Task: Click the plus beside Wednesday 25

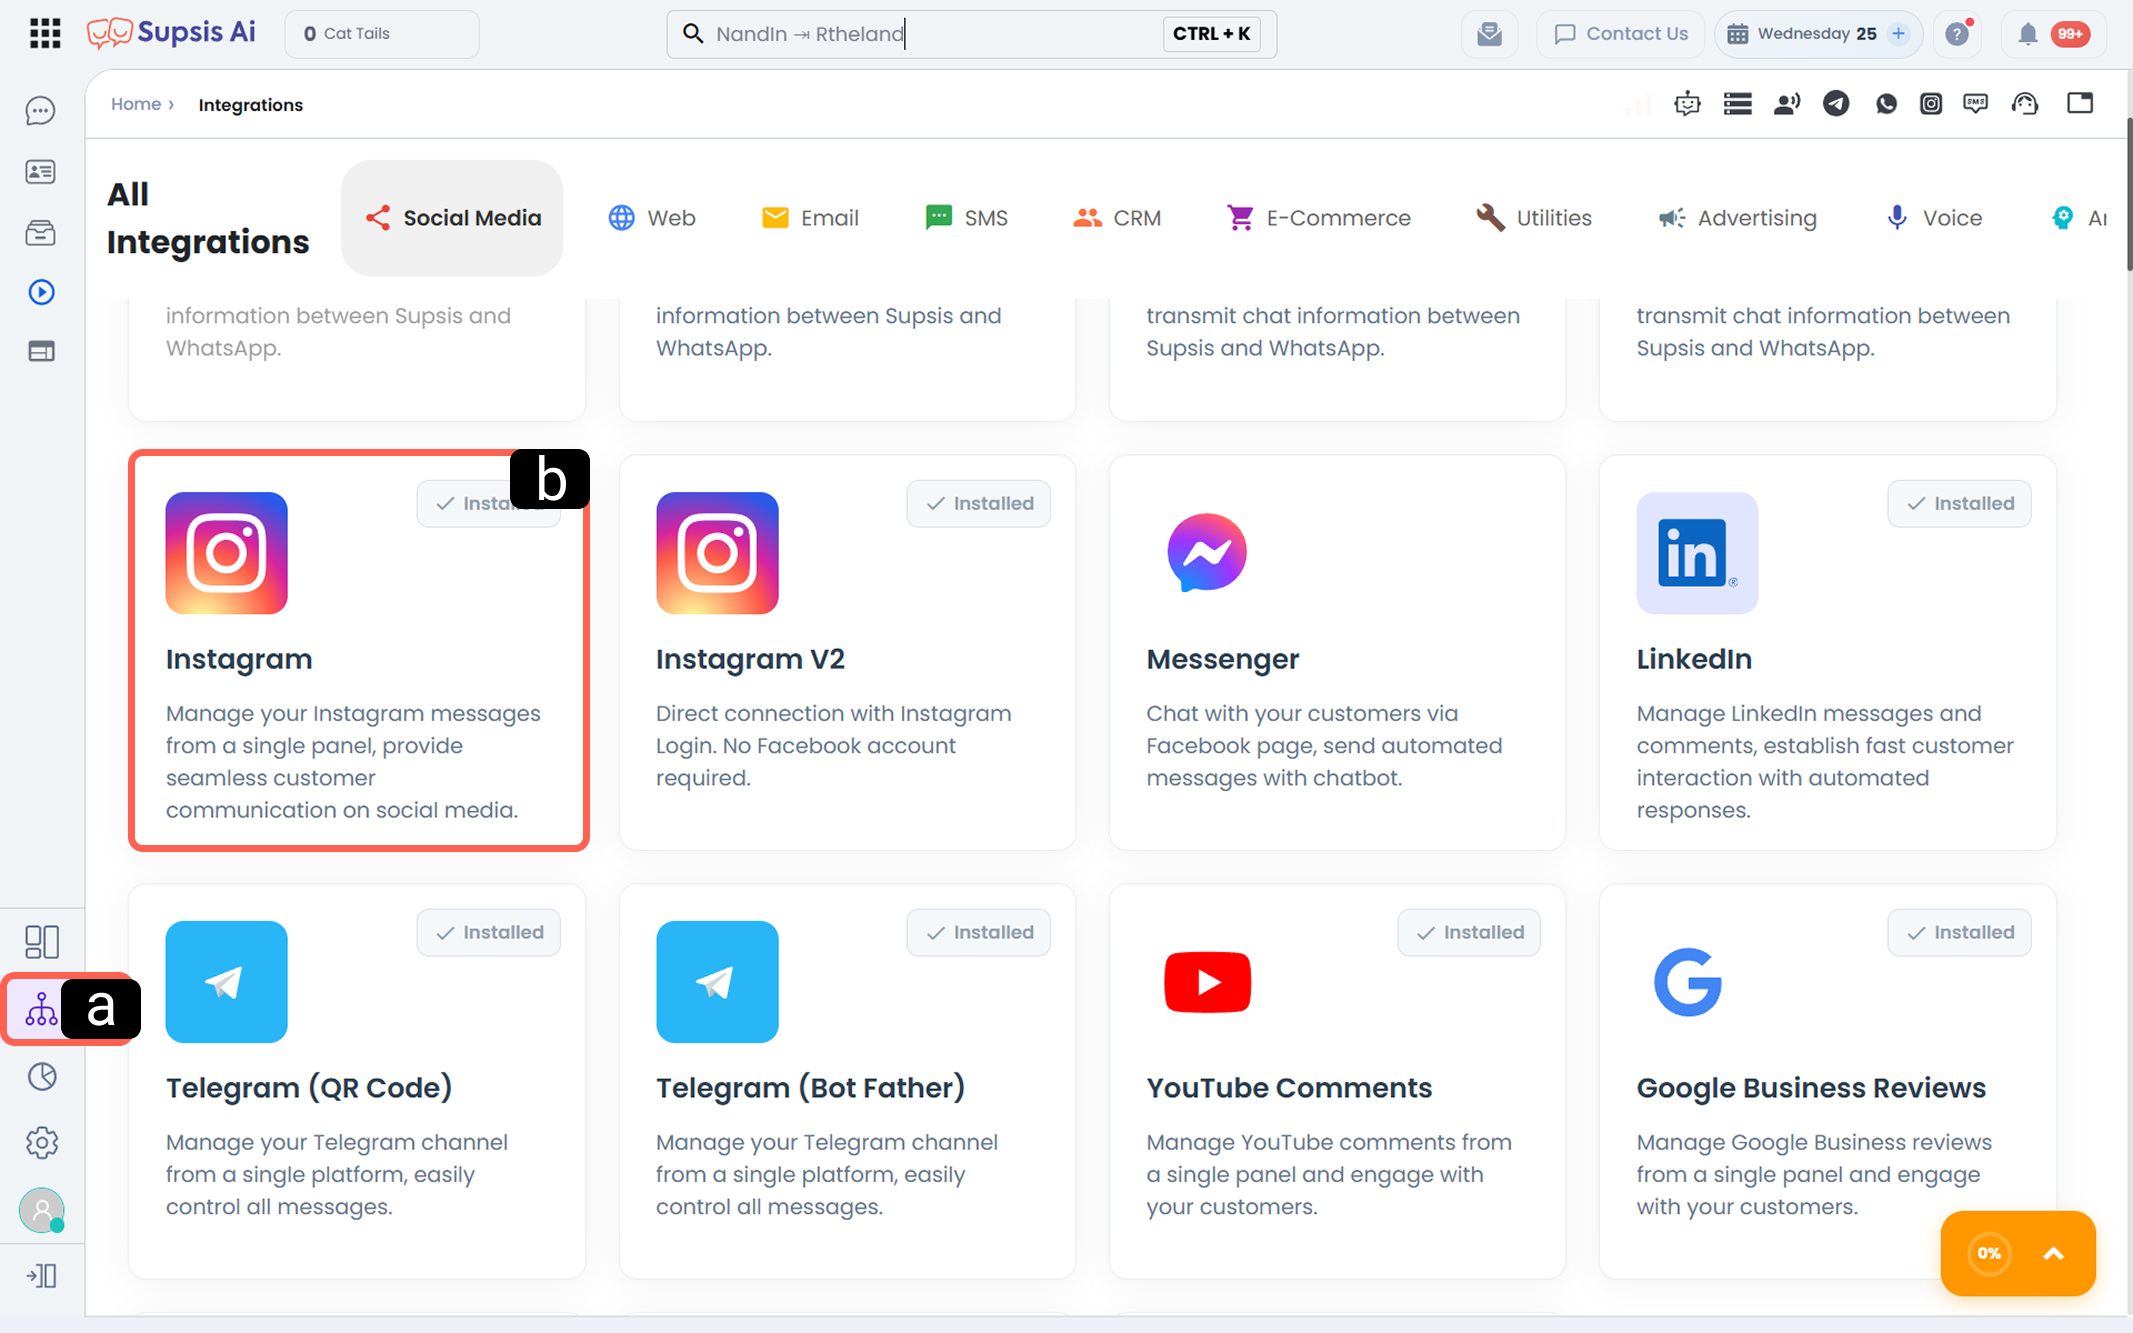Action: tap(1898, 34)
